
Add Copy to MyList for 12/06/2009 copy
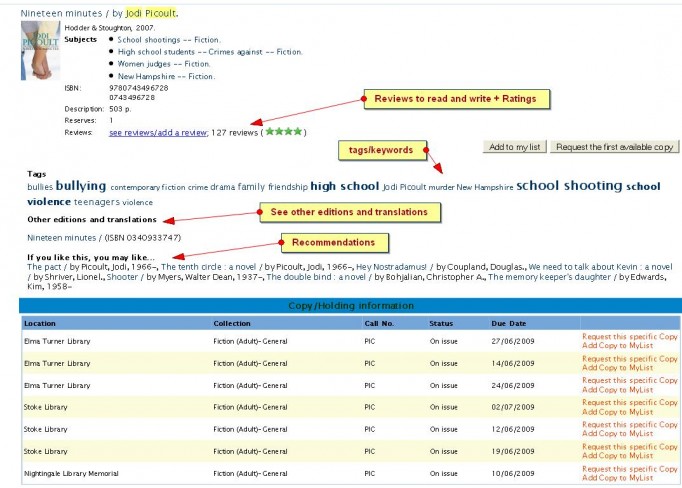click(617, 433)
